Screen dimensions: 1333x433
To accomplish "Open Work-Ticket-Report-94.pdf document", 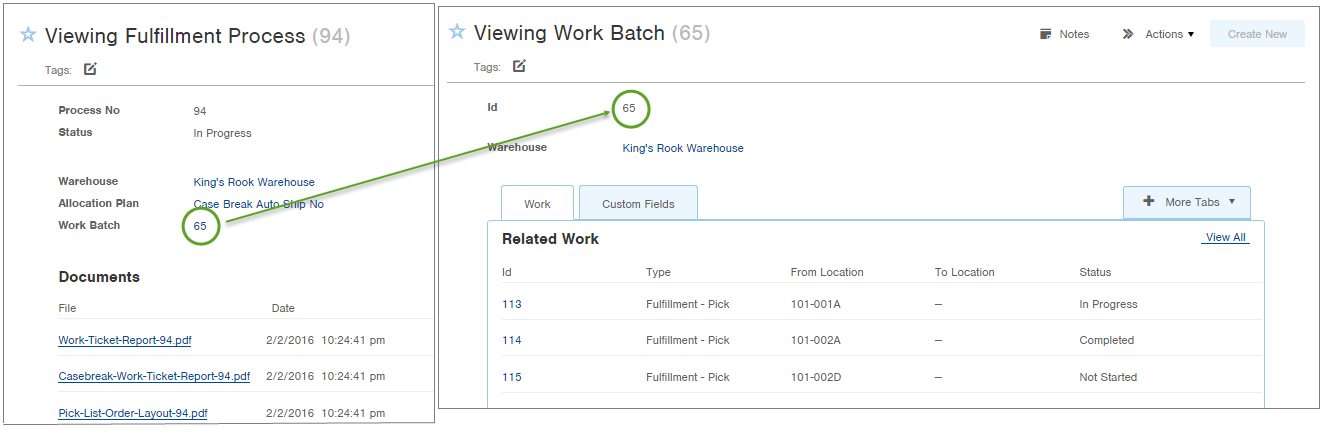I will 125,340.
